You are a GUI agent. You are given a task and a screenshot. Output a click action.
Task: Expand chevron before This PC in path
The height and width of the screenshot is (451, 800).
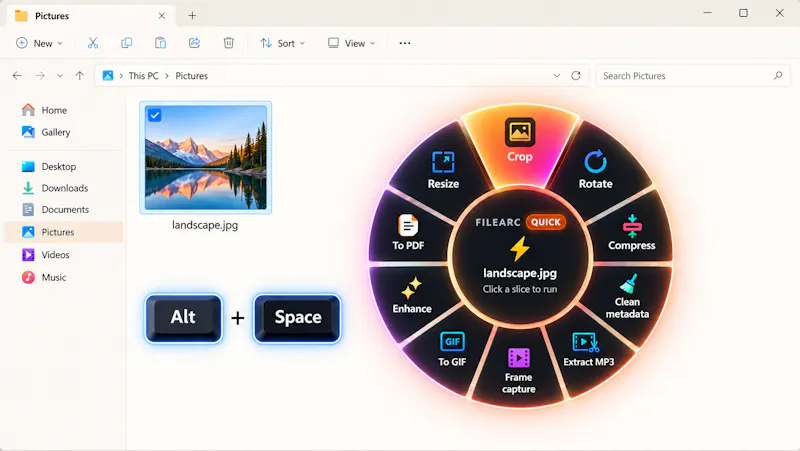pos(121,76)
